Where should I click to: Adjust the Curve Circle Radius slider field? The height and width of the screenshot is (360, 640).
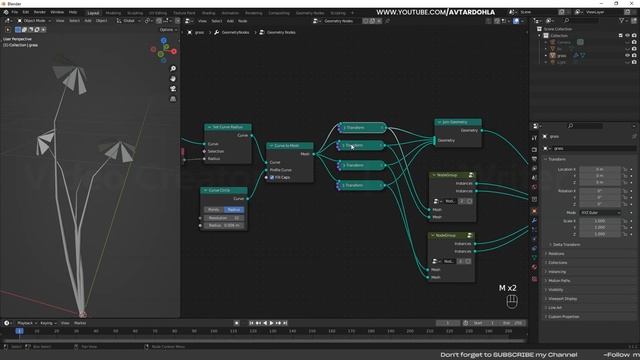[x=224, y=225]
